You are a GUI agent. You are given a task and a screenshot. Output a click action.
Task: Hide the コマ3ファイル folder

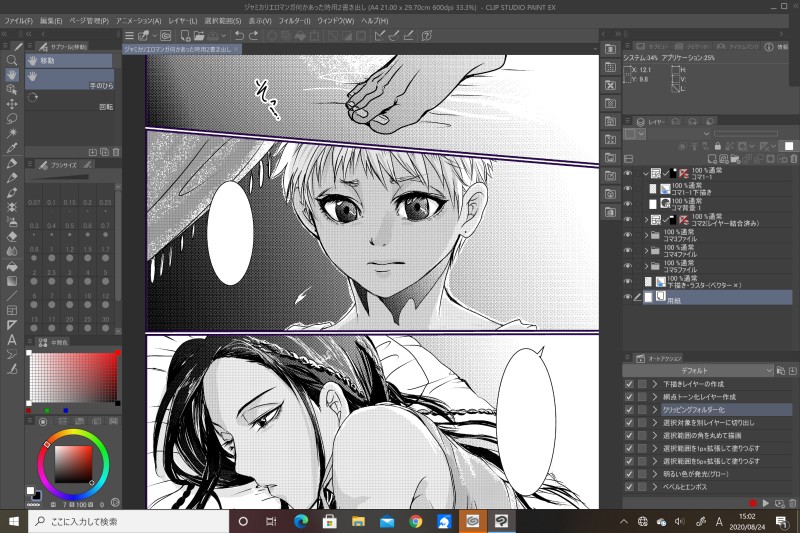coord(628,235)
